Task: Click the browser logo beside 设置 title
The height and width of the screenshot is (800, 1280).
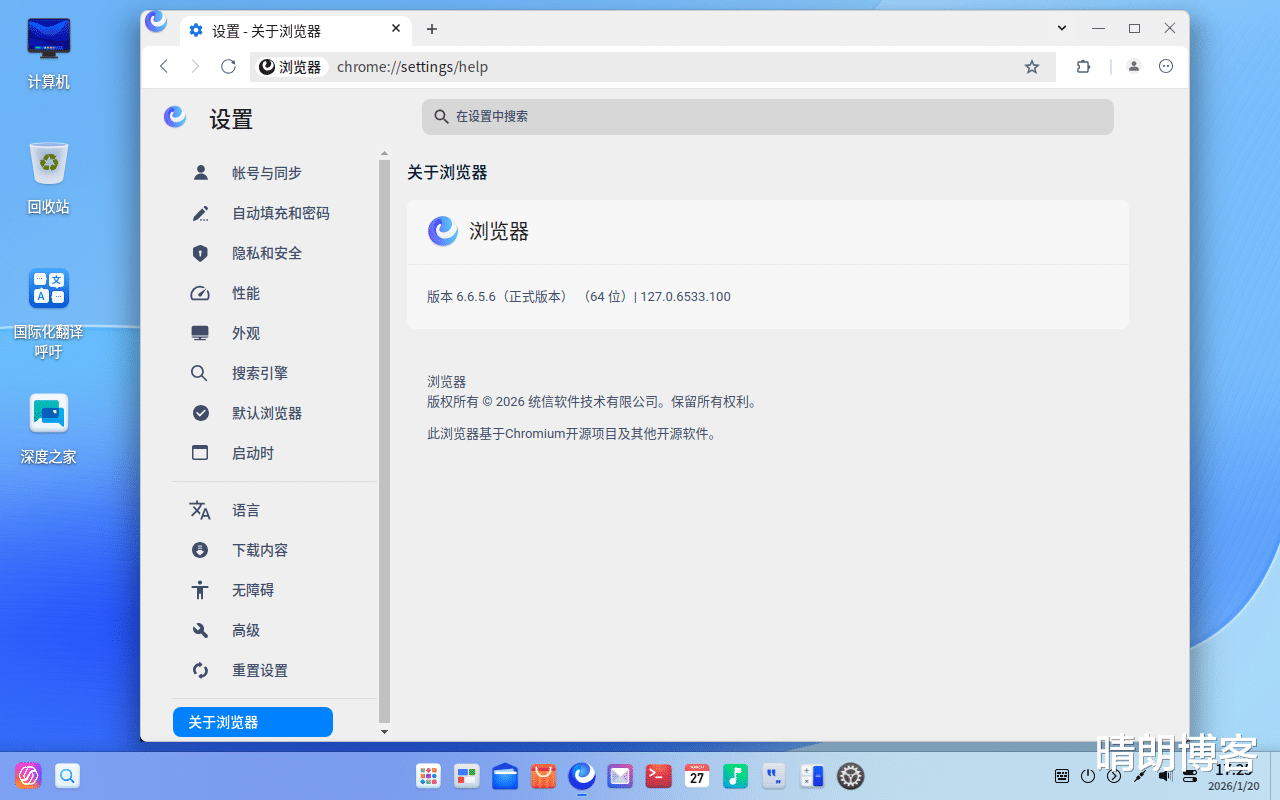Action: 175,117
